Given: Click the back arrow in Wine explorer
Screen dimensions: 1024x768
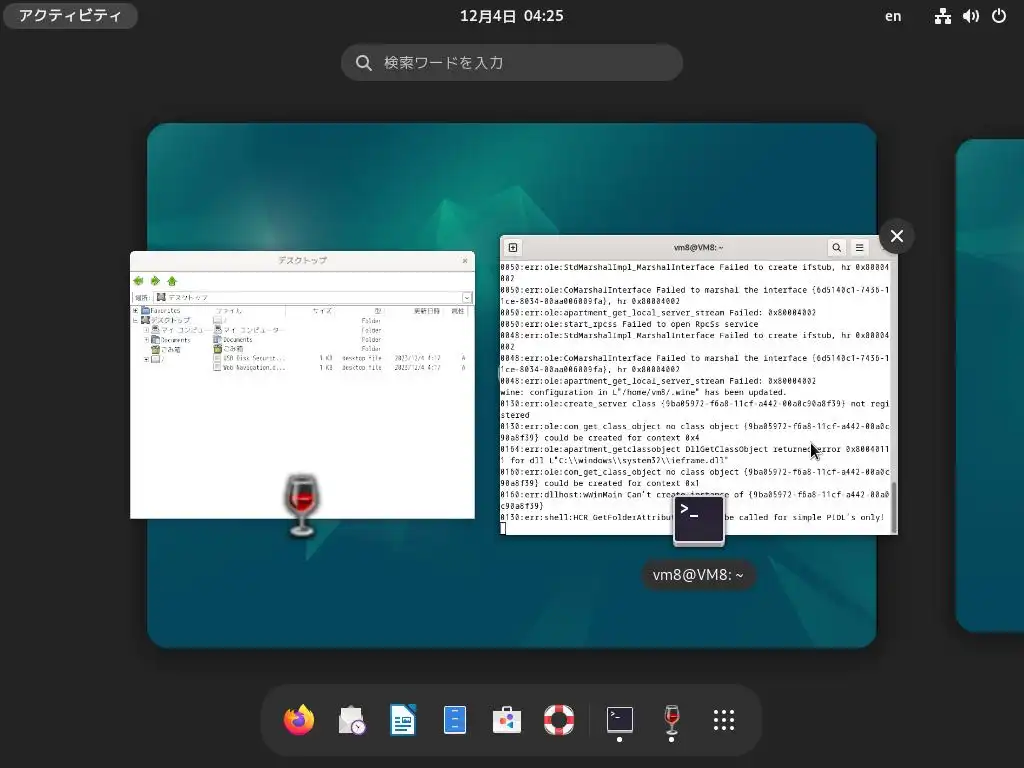Looking at the screenshot, I should [x=138, y=281].
